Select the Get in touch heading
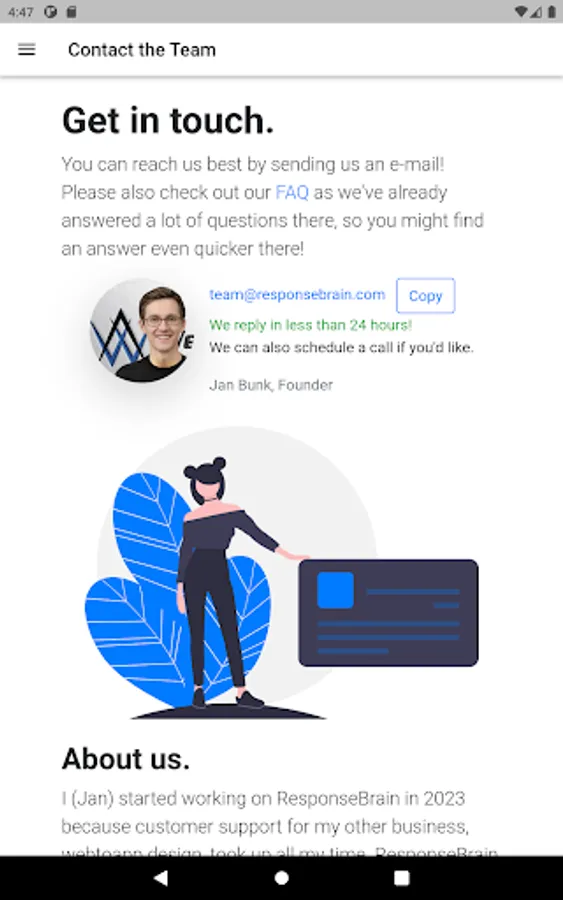Image resolution: width=563 pixels, height=900 pixels. [168, 121]
